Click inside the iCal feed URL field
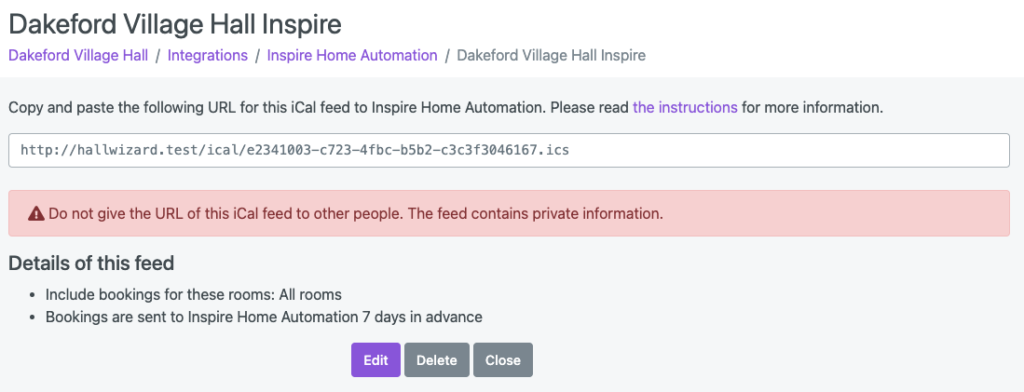The image size is (1024, 392). (509, 150)
